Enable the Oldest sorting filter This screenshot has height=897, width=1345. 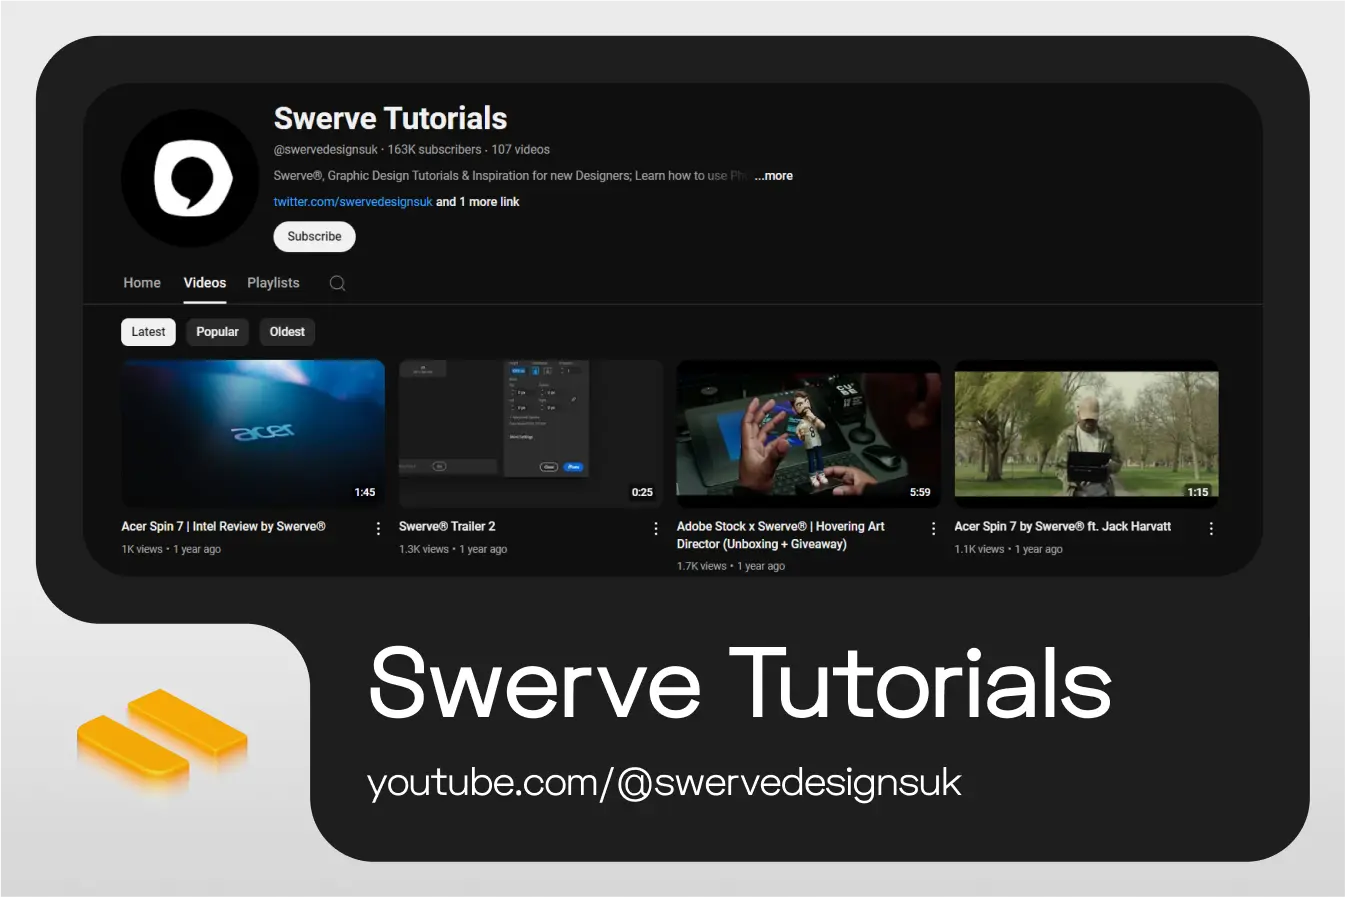[x=287, y=331]
